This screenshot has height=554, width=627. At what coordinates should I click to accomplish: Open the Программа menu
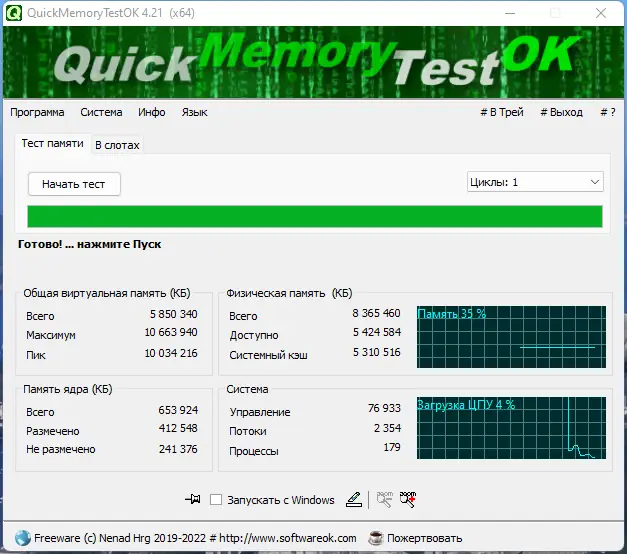[x=37, y=112]
